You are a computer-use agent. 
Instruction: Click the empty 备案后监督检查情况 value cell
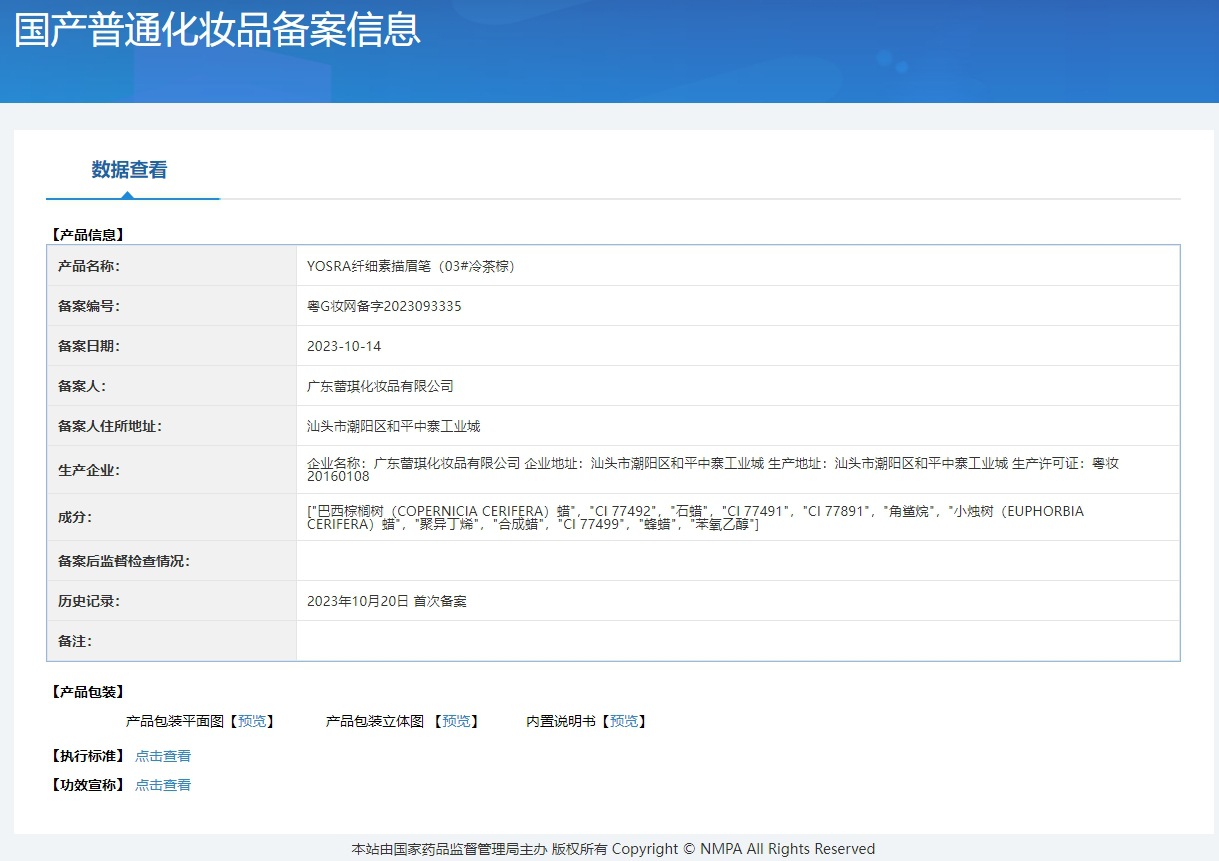click(737, 561)
